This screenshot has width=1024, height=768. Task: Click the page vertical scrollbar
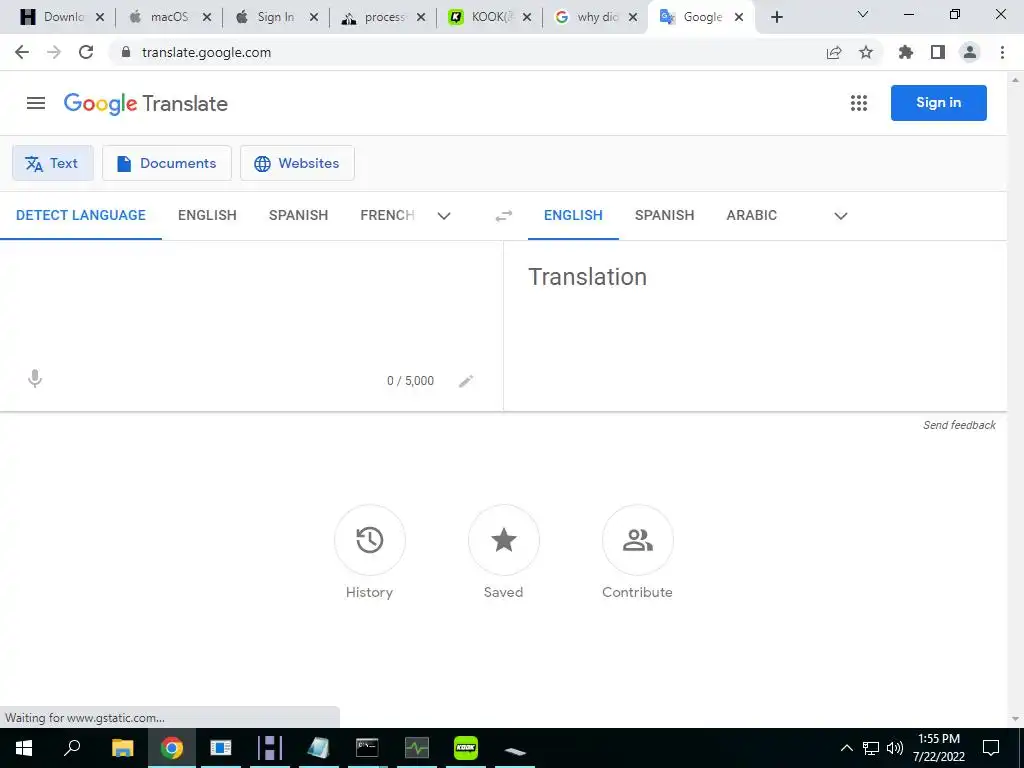click(1015, 398)
